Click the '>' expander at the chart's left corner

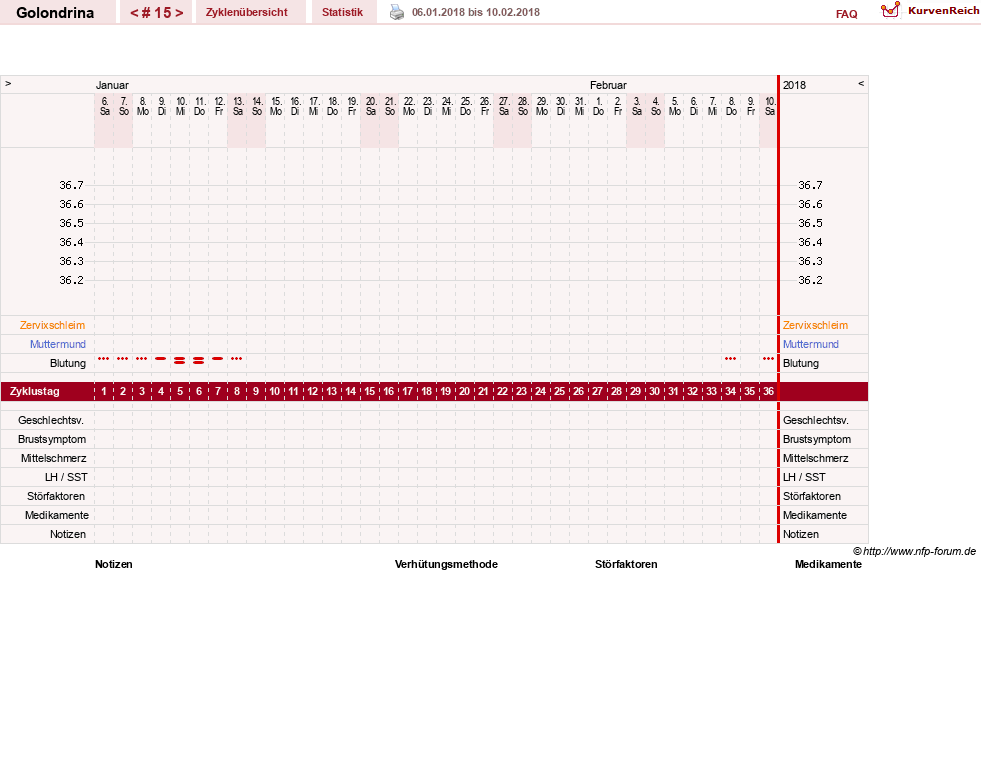coord(8,83)
